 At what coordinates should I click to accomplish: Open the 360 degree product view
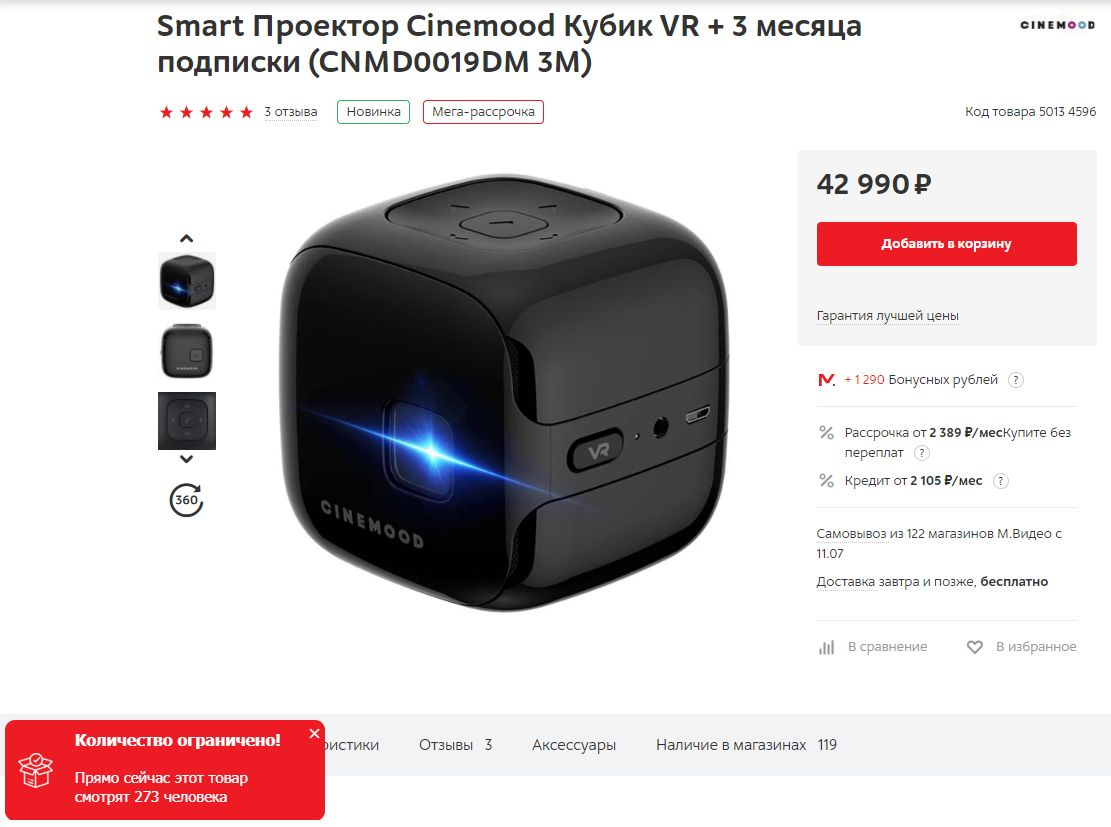[186, 500]
